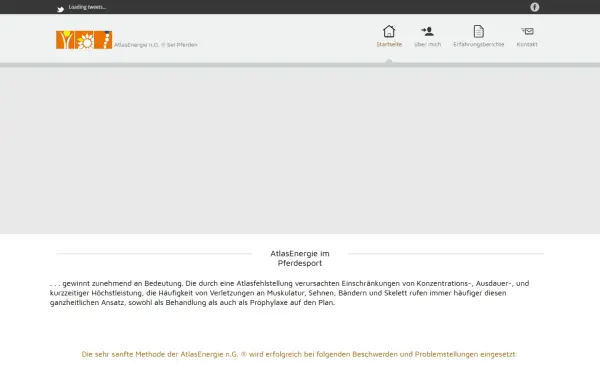This screenshot has height=375, width=600.
Task: Go to Startseite menu label
Action: pyautogui.click(x=389, y=44)
